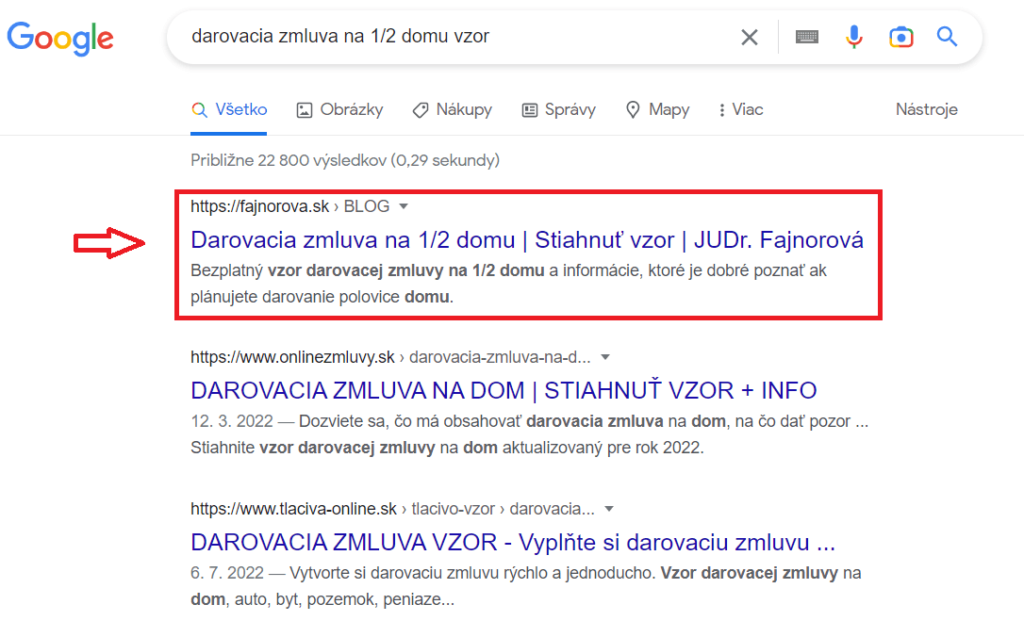
Task: Open DAROVACIA ZMLUVA VZOR Vyplňte si result
Action: (513, 543)
